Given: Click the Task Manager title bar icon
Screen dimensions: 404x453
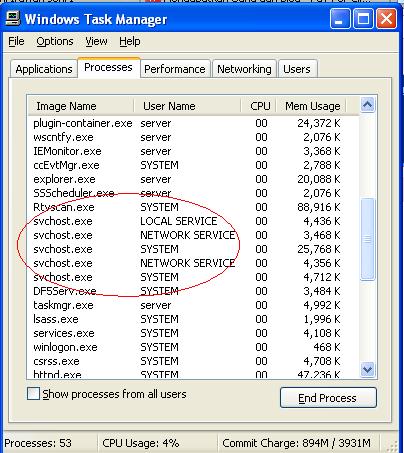Looking at the screenshot, I should click(x=13, y=19).
